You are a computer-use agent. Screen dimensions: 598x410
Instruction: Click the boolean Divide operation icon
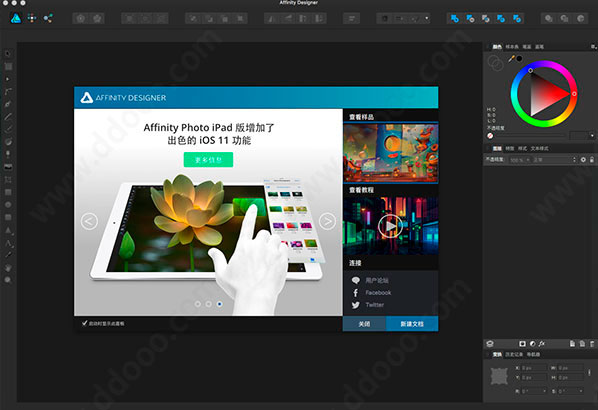click(517, 18)
